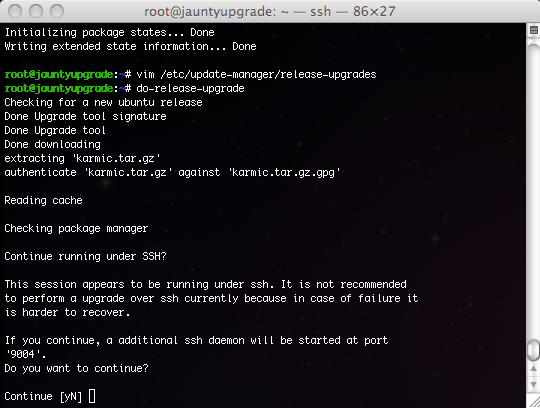Click the "Do you want to continue?" line
This screenshot has height=408, width=540.
tap(76, 368)
